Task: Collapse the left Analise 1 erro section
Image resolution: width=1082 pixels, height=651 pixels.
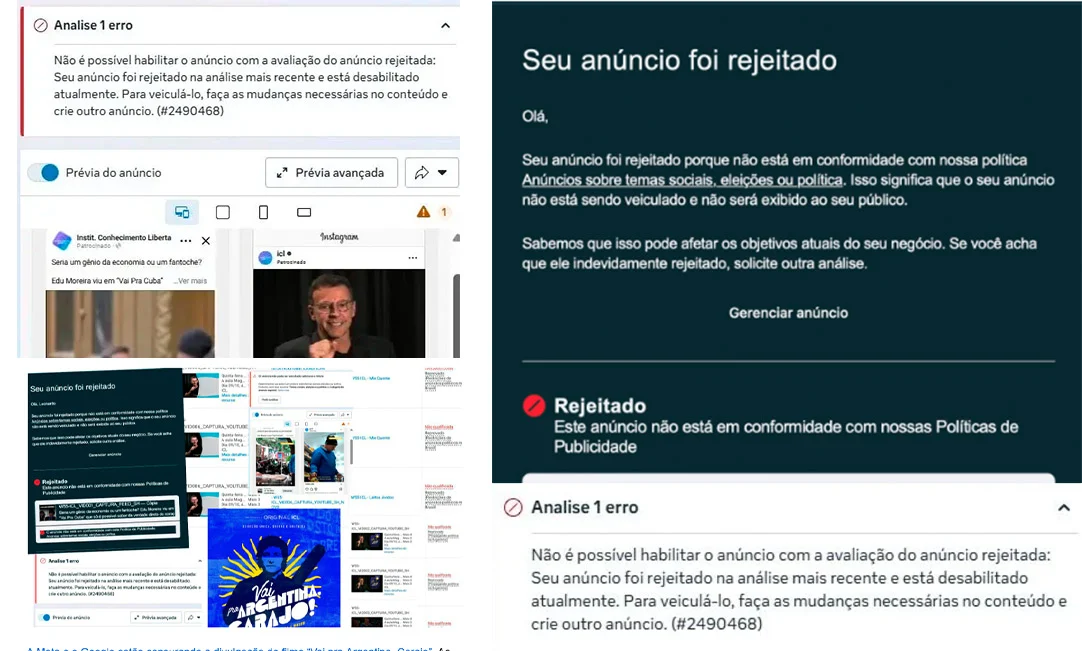Action: [x=444, y=26]
